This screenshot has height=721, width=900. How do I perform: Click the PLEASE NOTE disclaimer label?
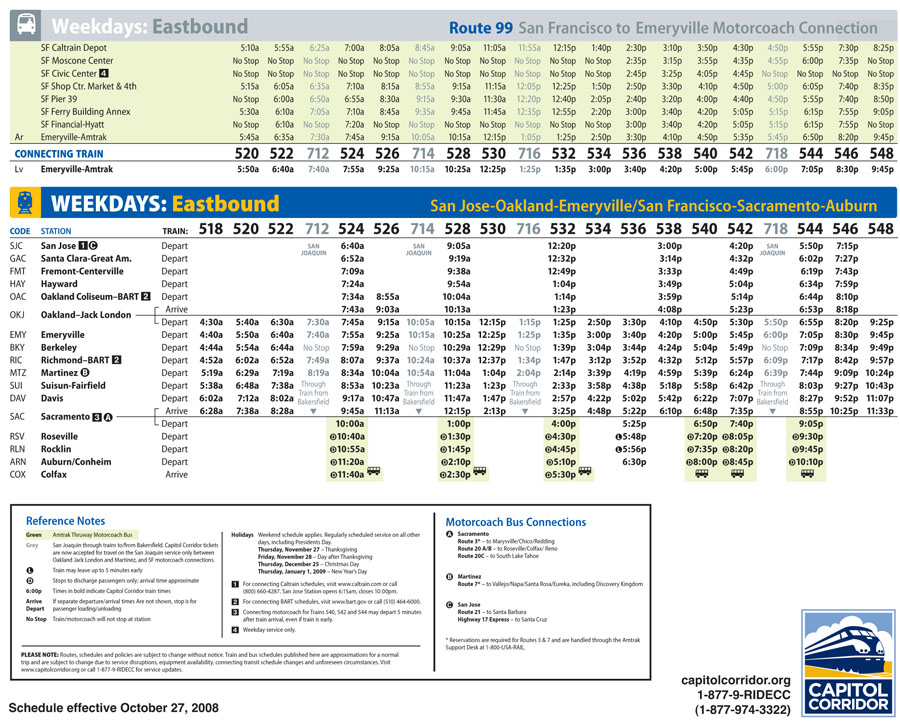pos(40,654)
